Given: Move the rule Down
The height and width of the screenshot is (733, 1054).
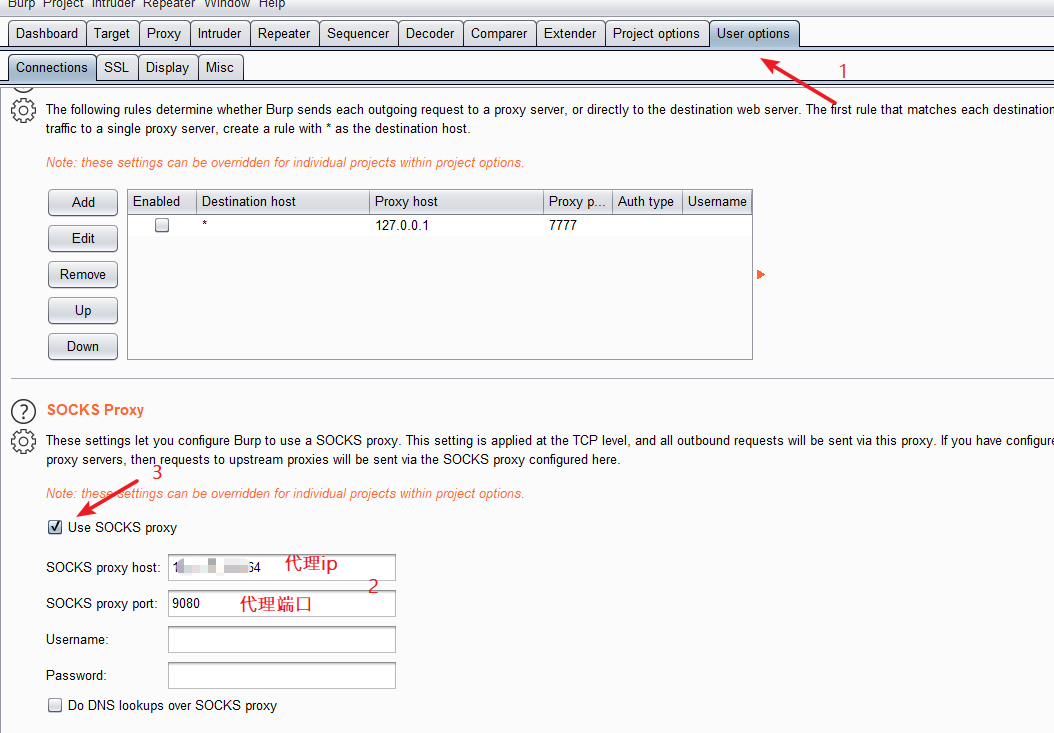Looking at the screenshot, I should coord(83,346).
